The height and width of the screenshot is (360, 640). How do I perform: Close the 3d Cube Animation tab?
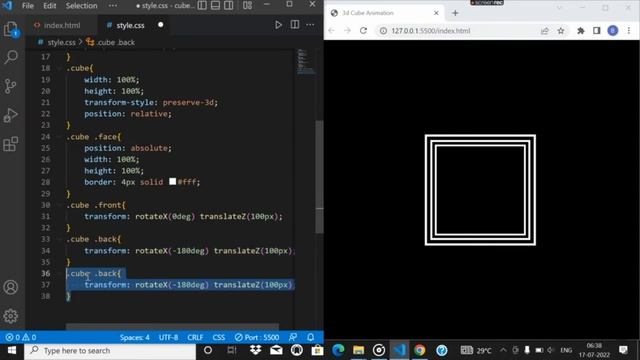(x=436, y=13)
